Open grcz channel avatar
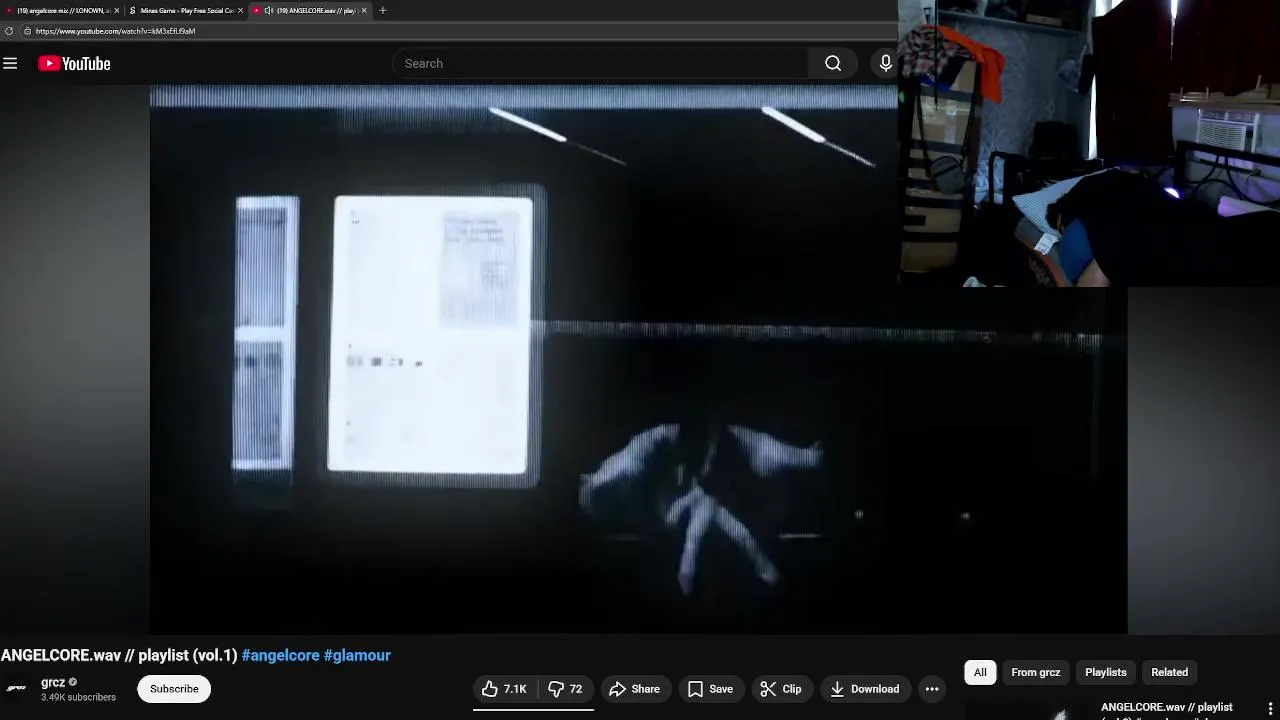This screenshot has height=720, width=1280. (x=17, y=689)
